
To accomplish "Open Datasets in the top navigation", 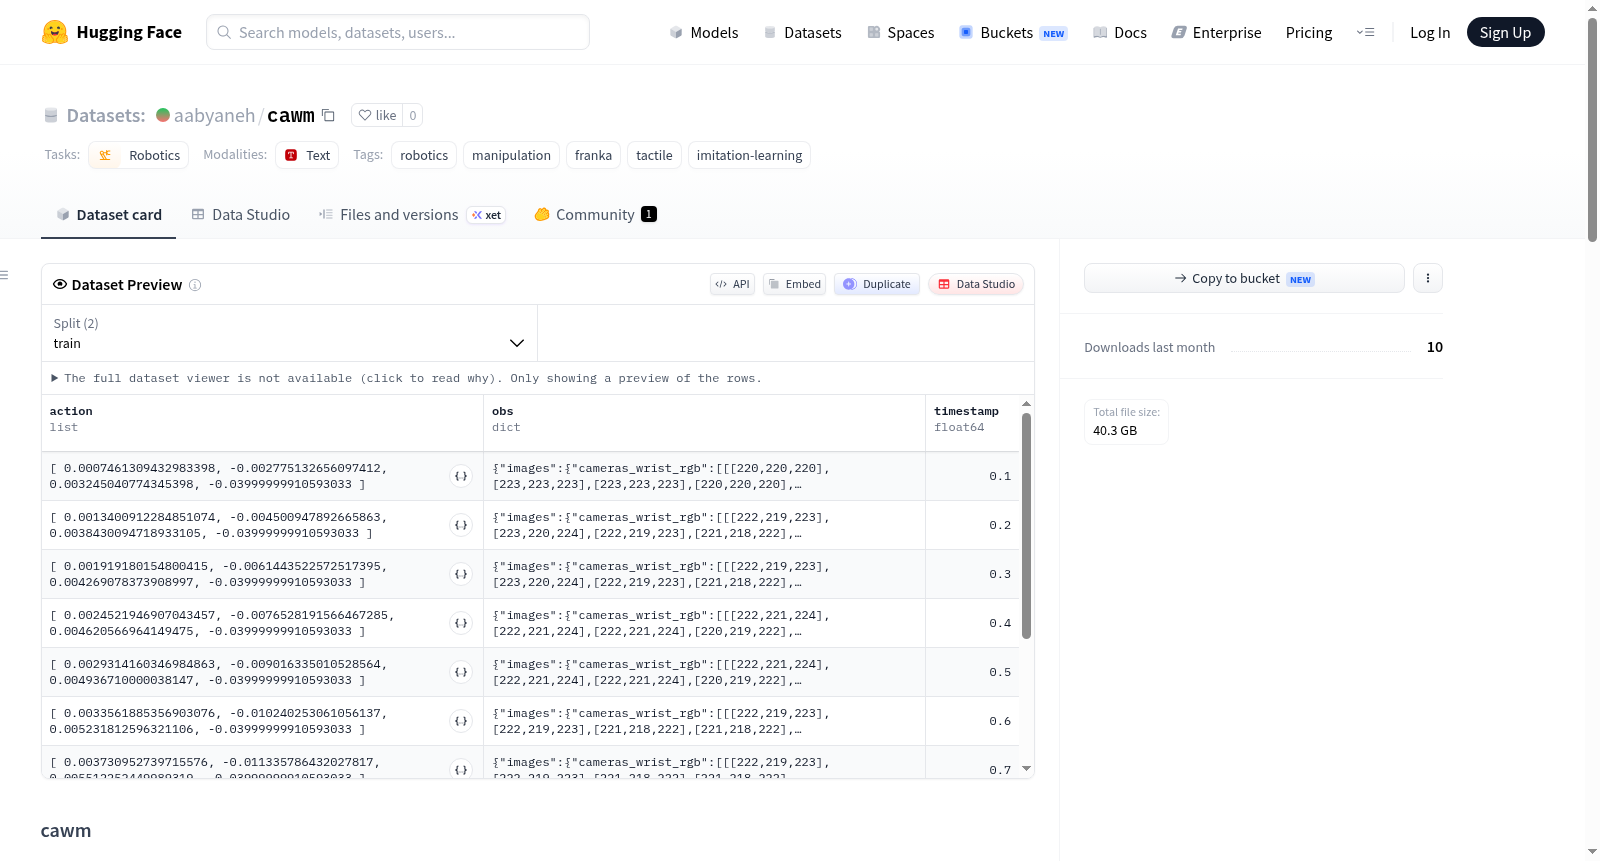I will pos(802,33).
